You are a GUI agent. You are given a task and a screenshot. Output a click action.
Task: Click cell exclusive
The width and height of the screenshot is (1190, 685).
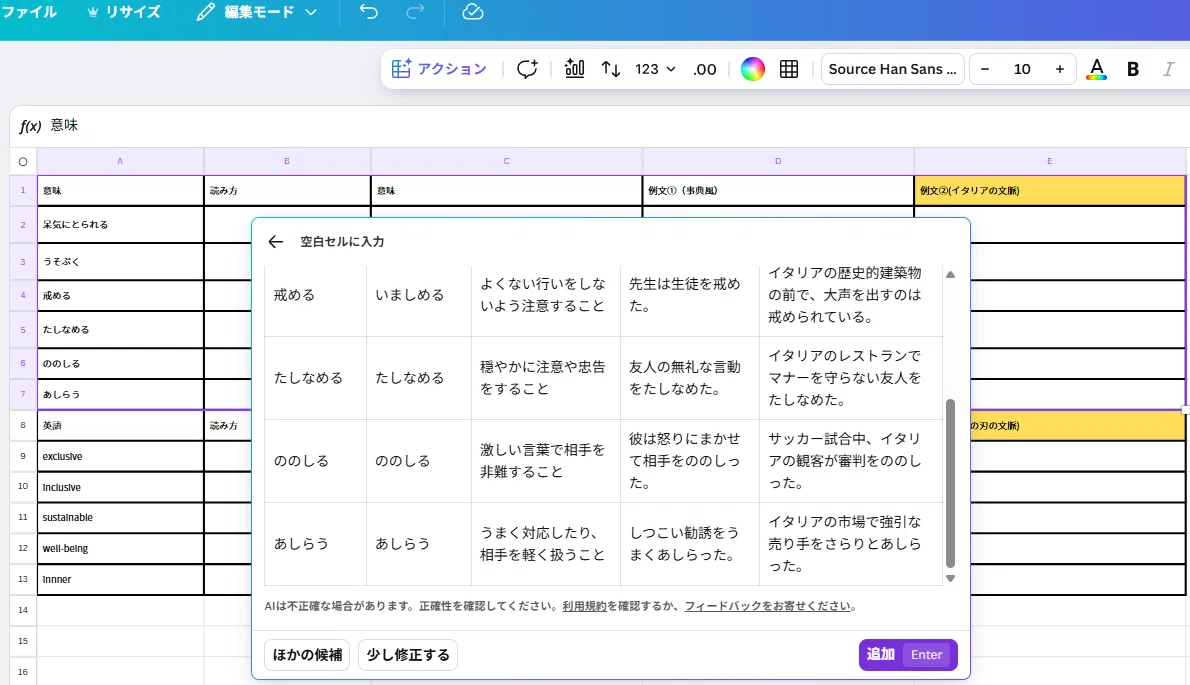[x=120, y=457]
